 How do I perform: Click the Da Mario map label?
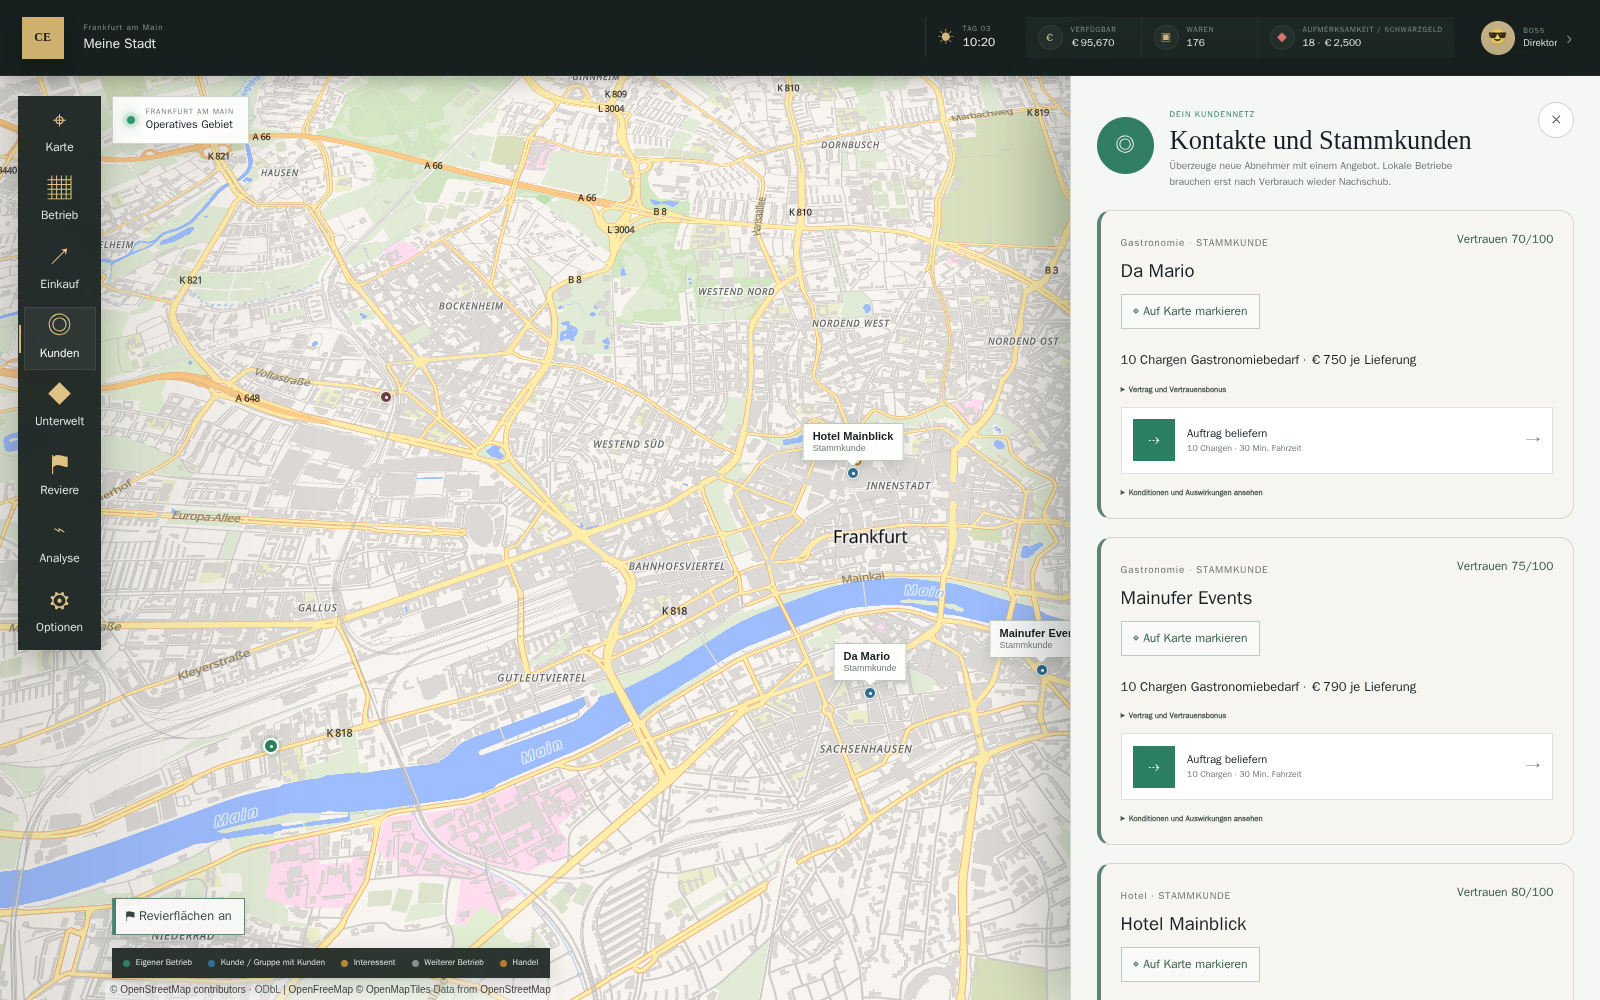point(870,661)
